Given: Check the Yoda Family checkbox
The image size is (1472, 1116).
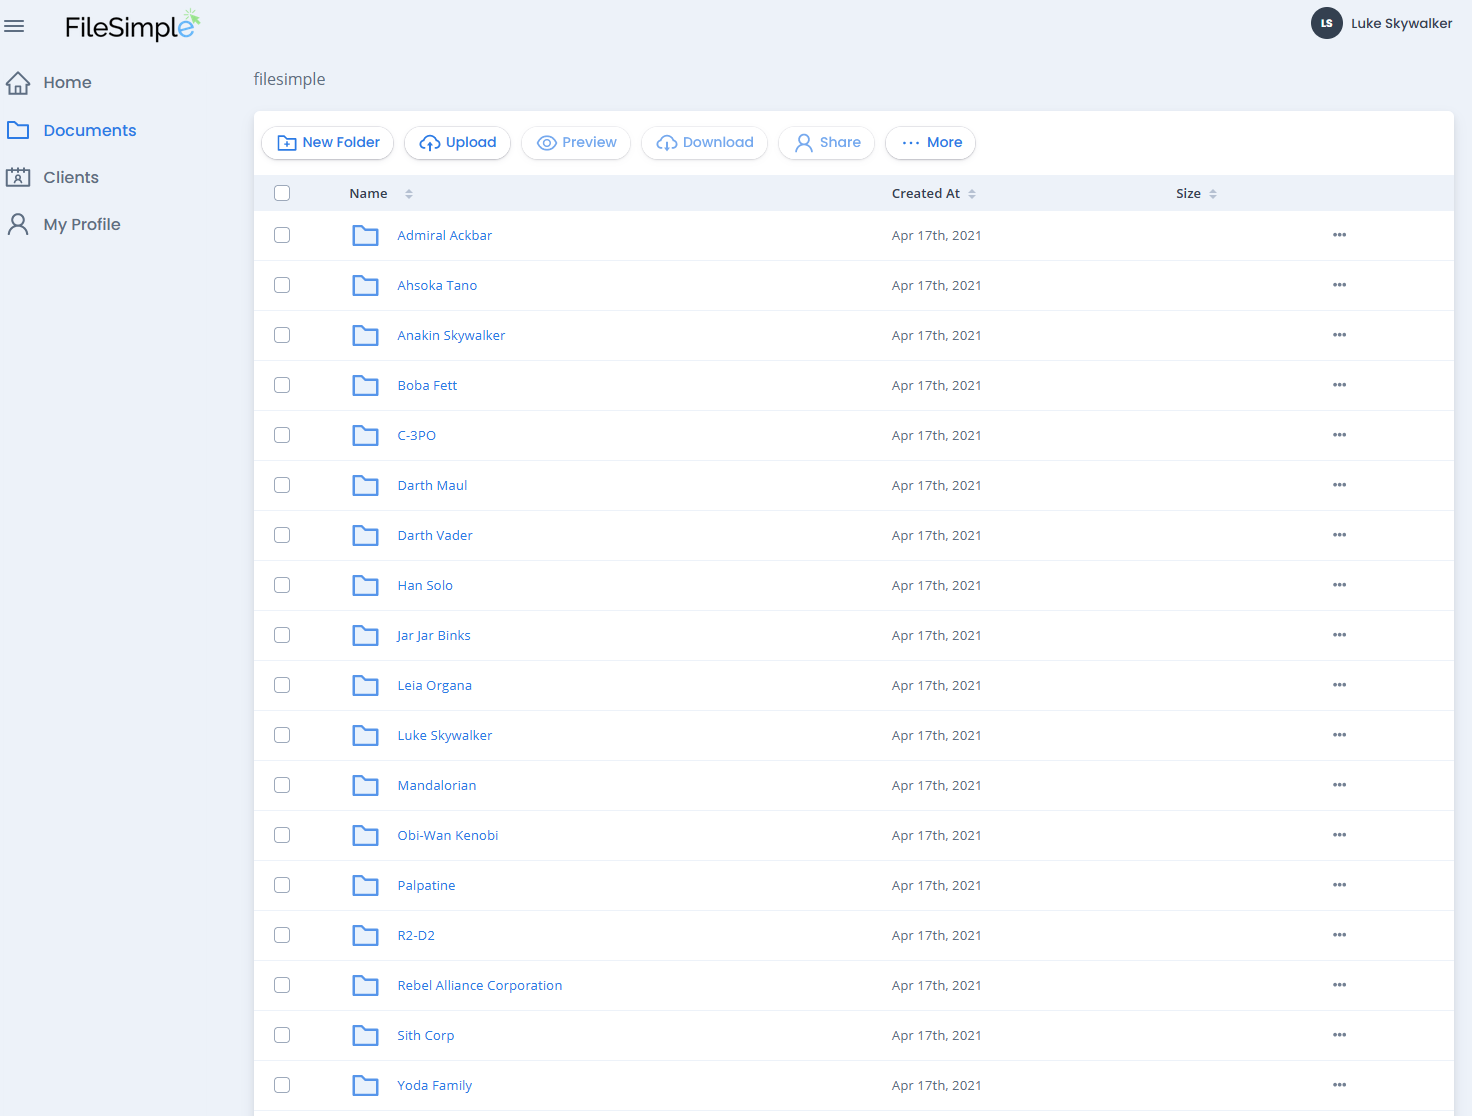Looking at the screenshot, I should [x=281, y=1085].
